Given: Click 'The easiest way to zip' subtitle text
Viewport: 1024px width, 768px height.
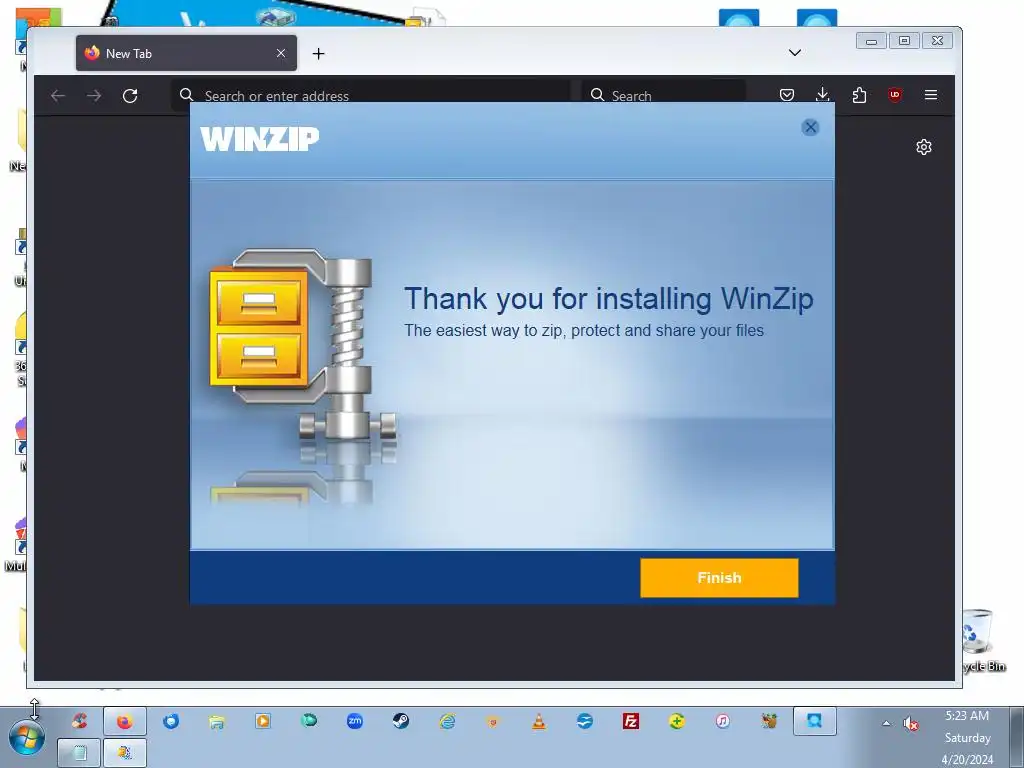Looking at the screenshot, I should point(584,330).
